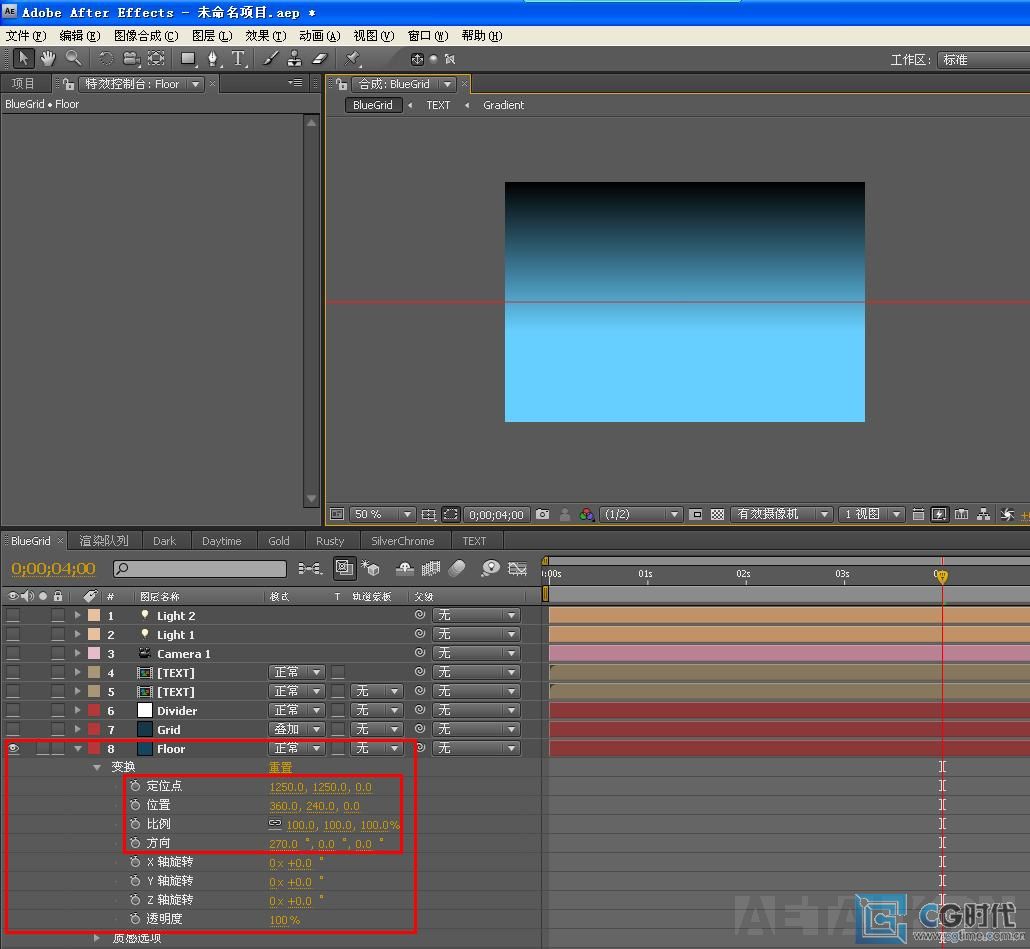
Task: Open the (1/2) resolution dropdown
Action: point(640,514)
